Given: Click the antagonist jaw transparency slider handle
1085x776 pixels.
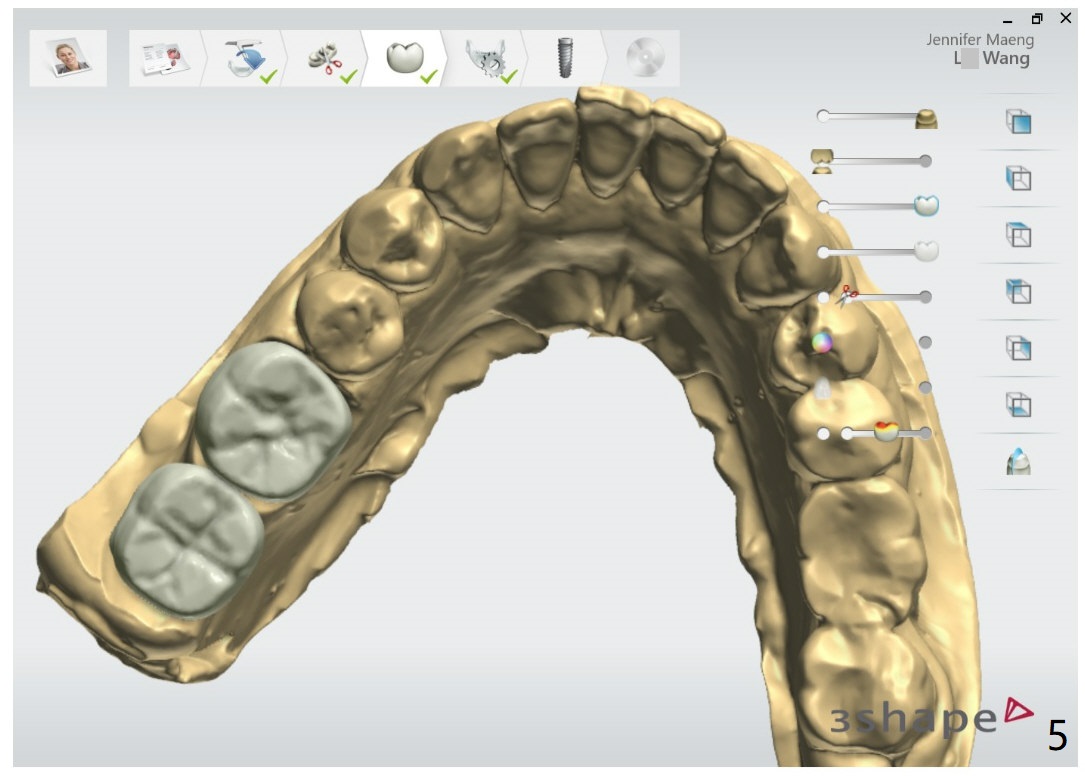Looking at the screenshot, I should tap(824, 160).
